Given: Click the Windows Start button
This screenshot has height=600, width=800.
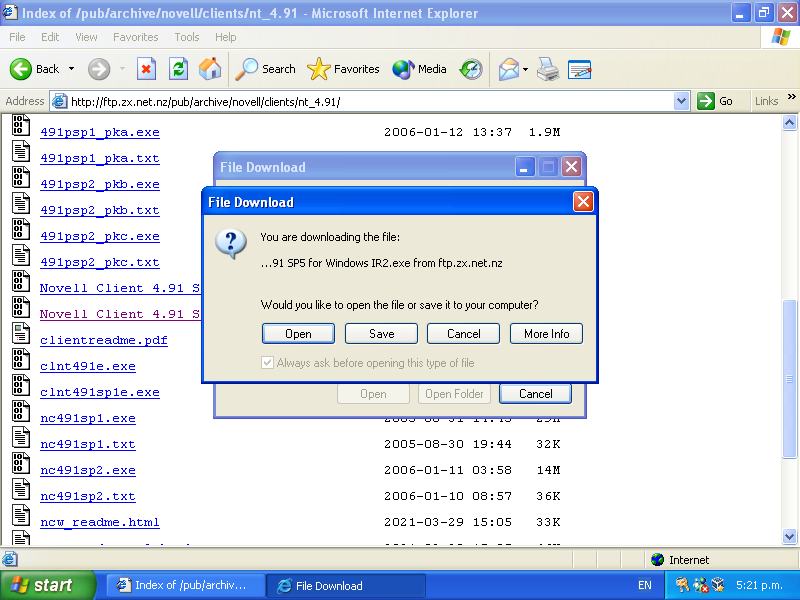Looking at the screenshot, I should point(48,585).
